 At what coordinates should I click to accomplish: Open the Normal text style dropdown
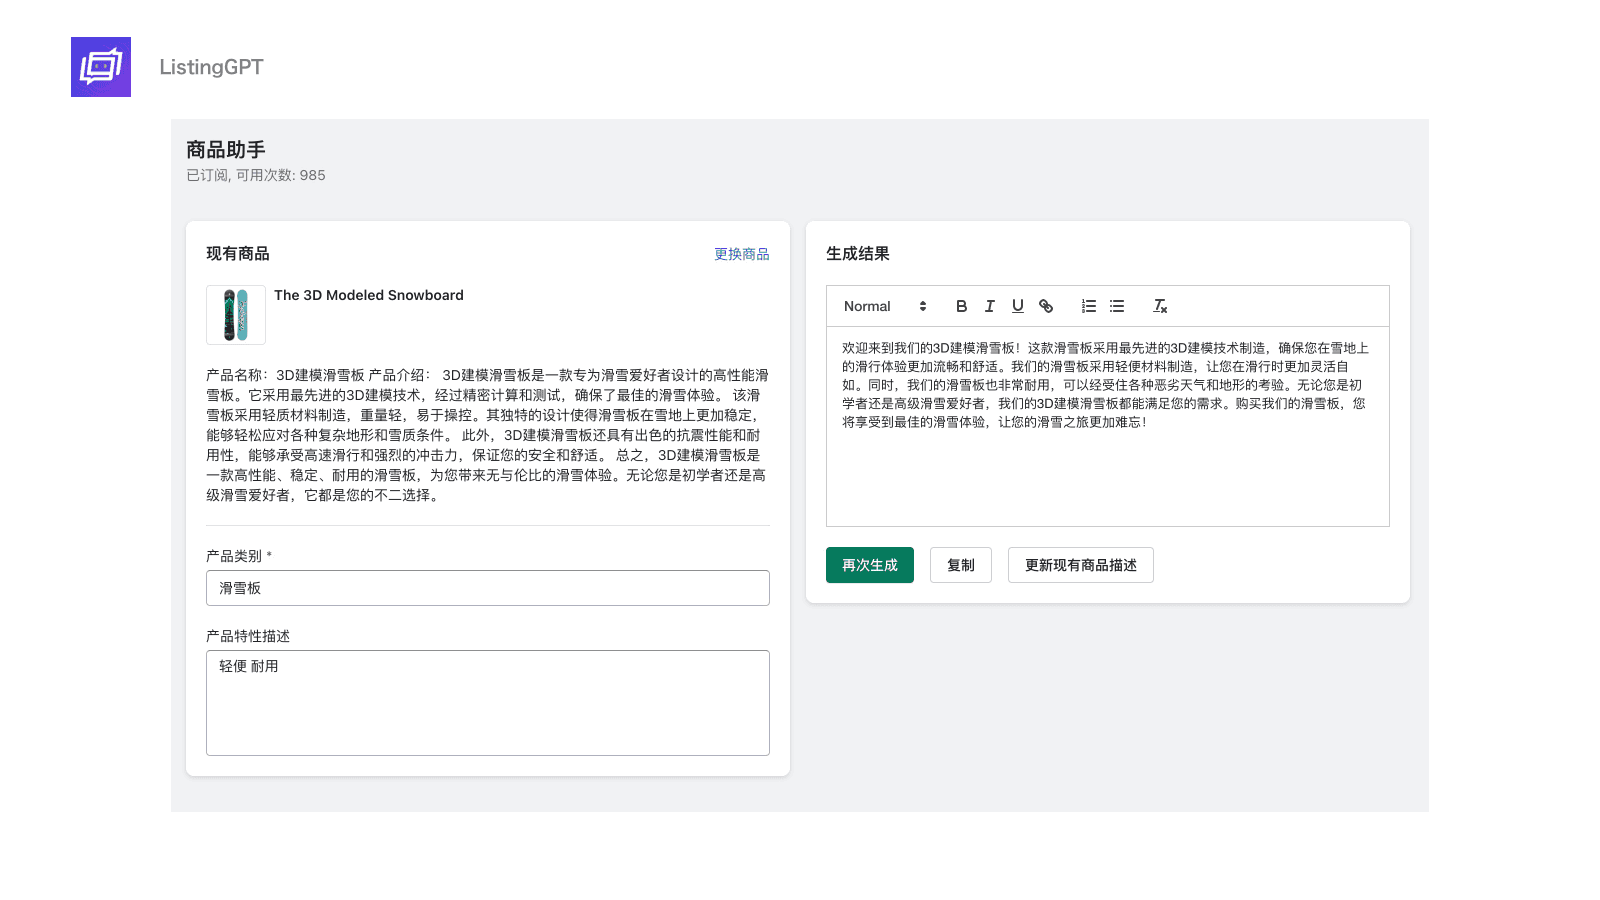[884, 306]
